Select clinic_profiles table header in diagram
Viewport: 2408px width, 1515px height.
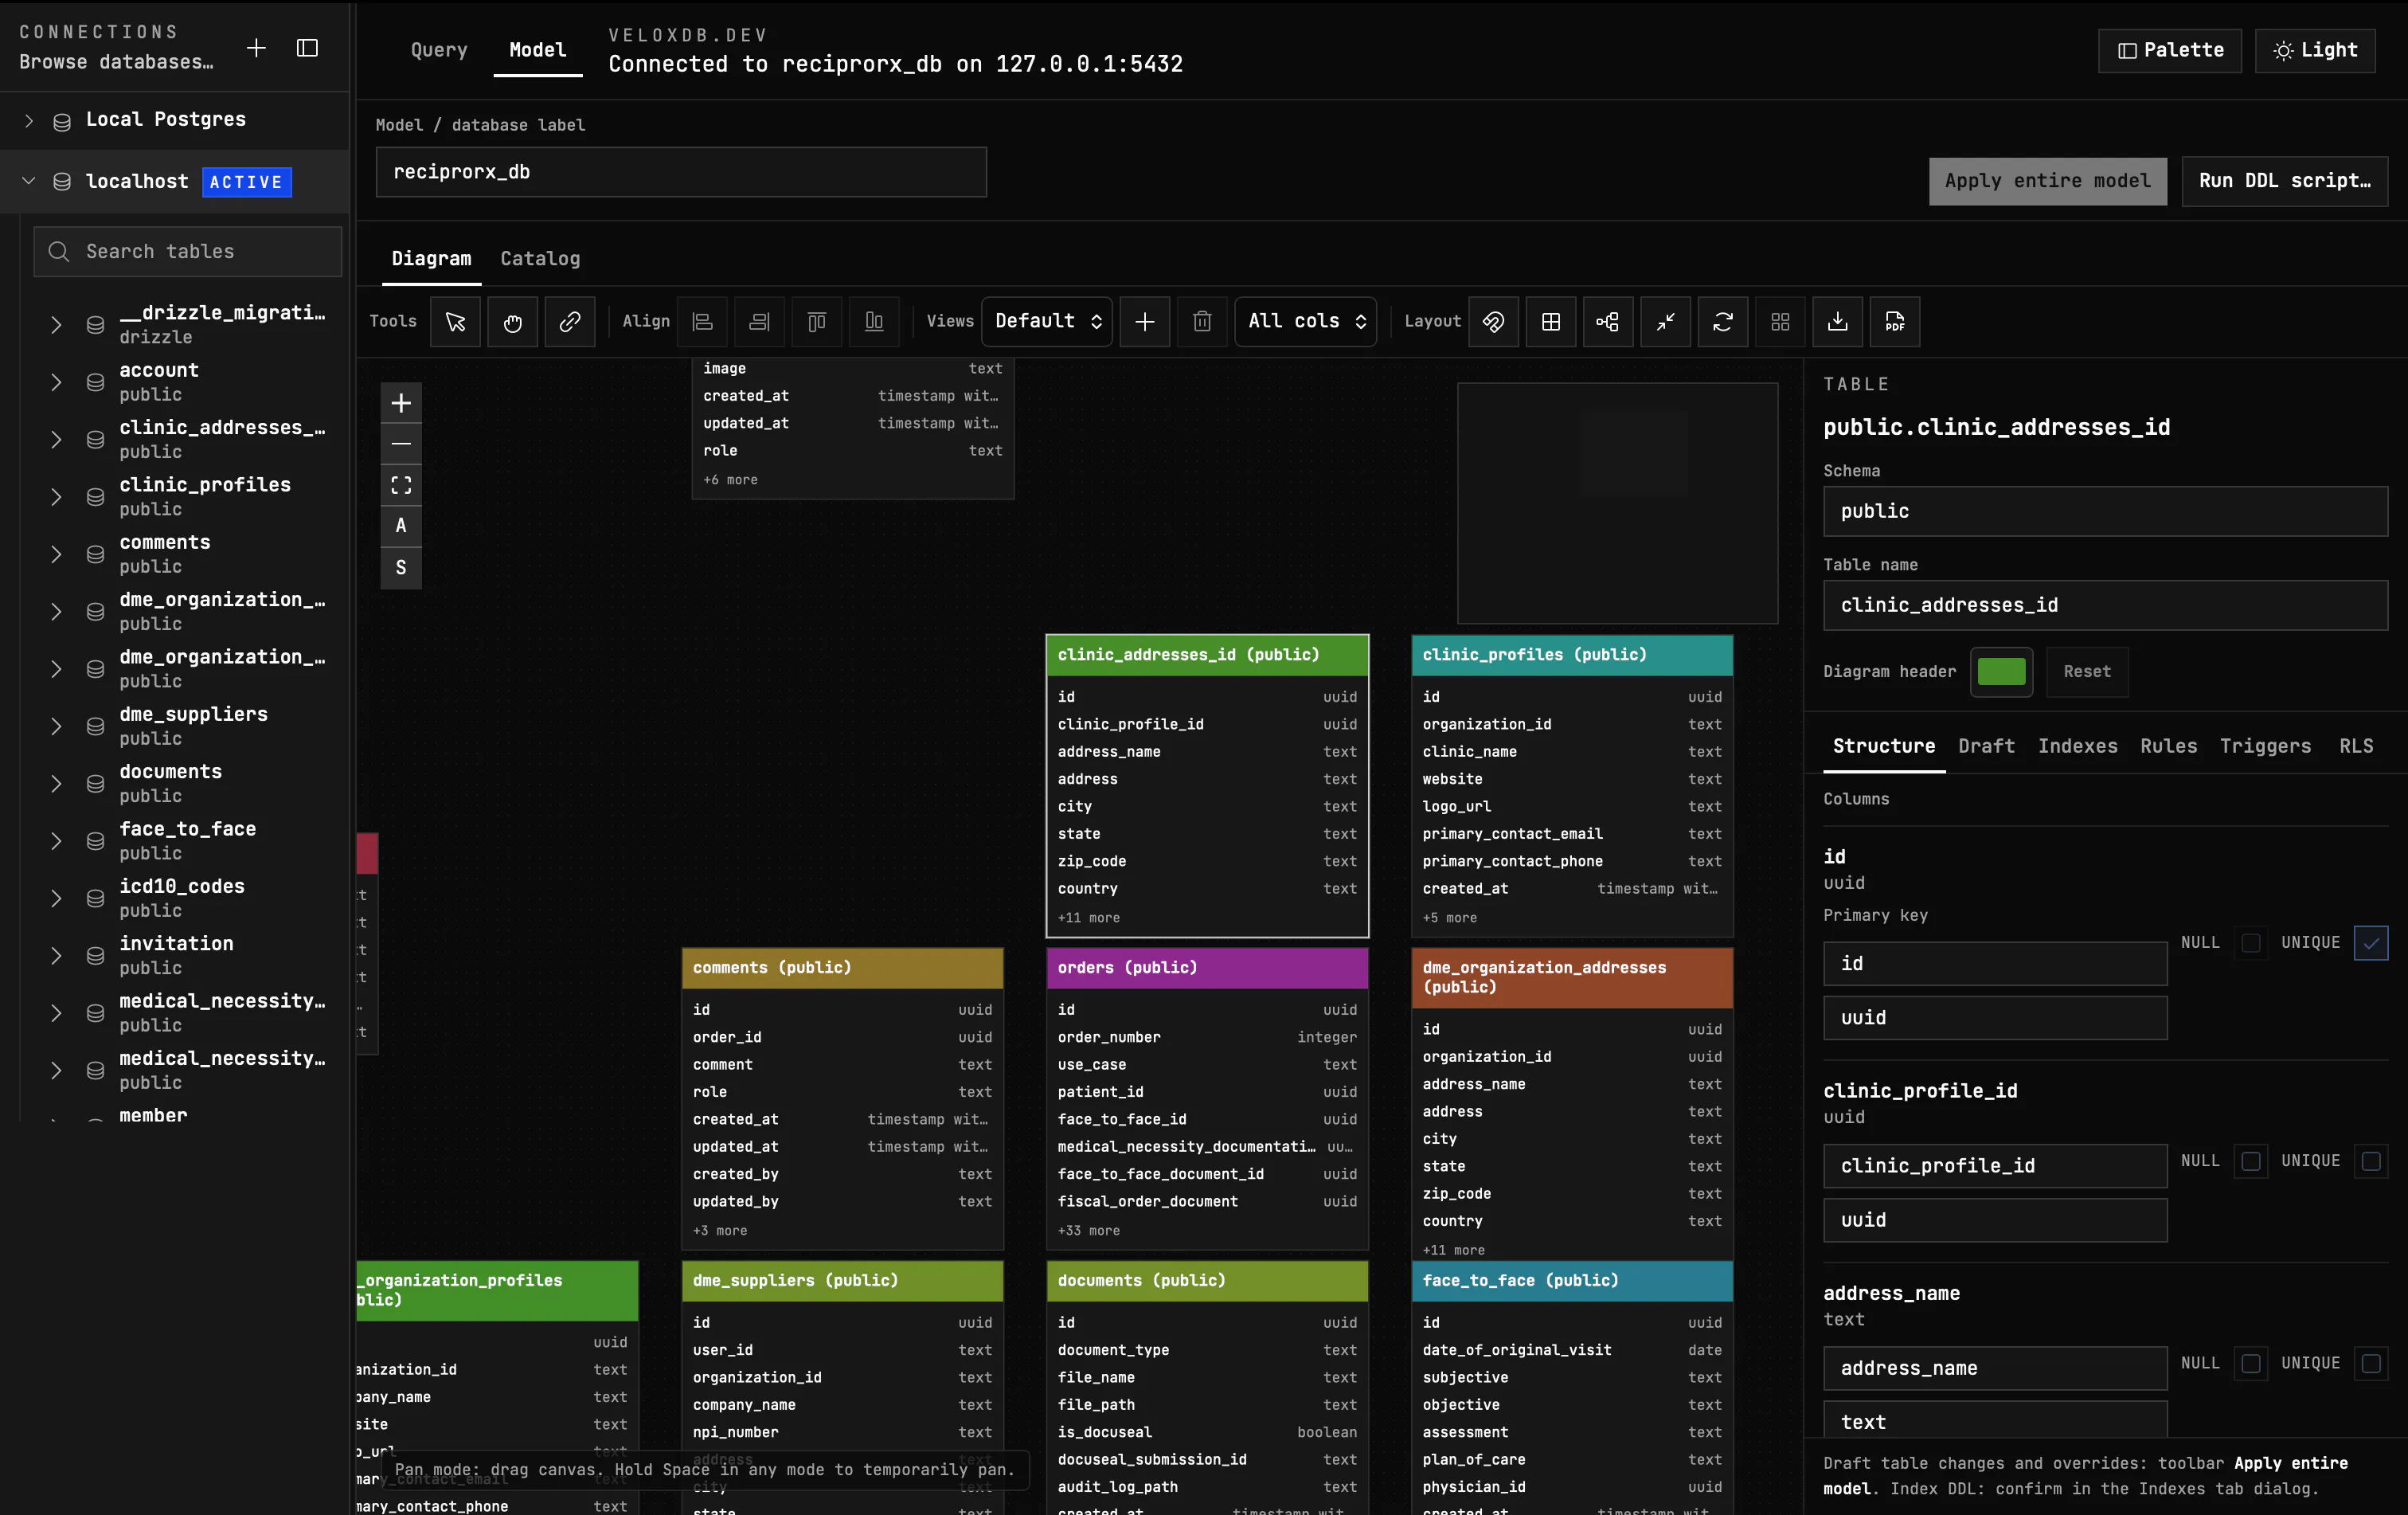[x=1572, y=655]
